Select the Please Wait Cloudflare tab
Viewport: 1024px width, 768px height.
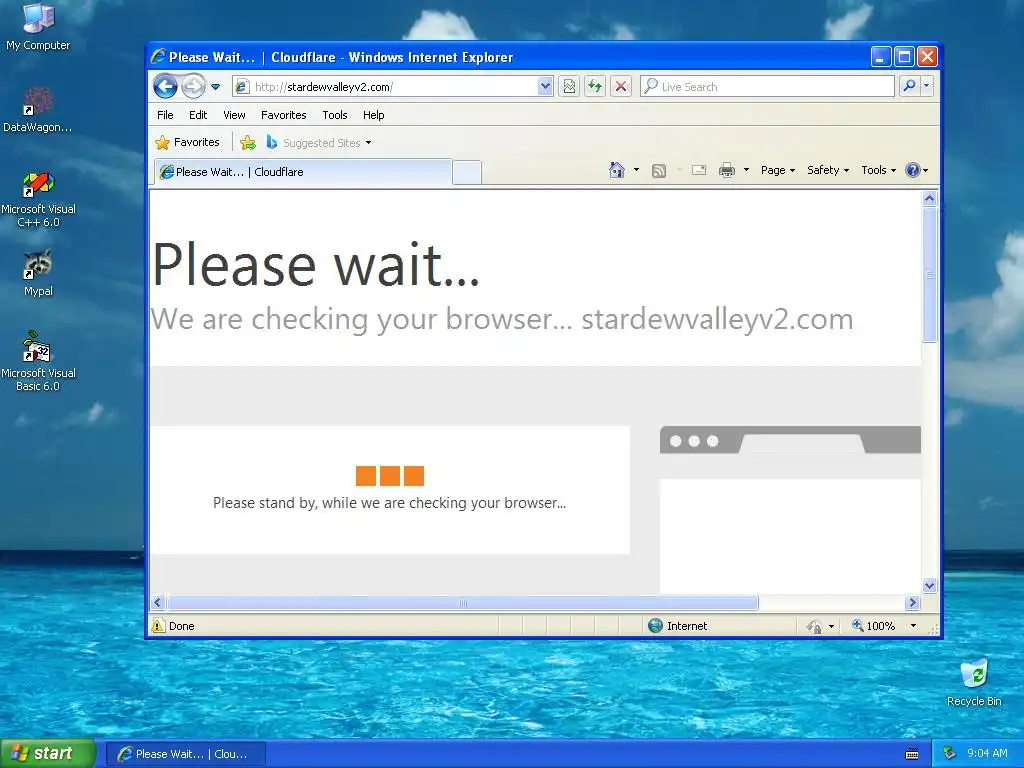point(302,172)
